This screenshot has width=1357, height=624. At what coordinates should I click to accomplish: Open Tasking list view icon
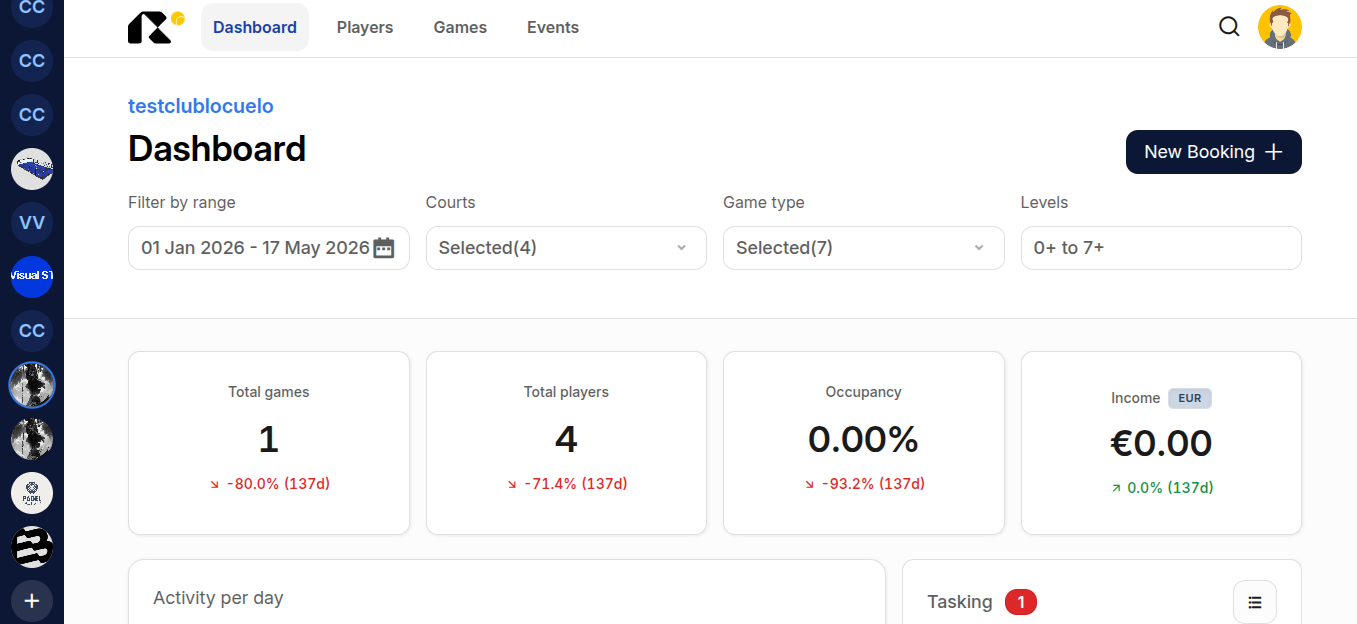point(1255,602)
